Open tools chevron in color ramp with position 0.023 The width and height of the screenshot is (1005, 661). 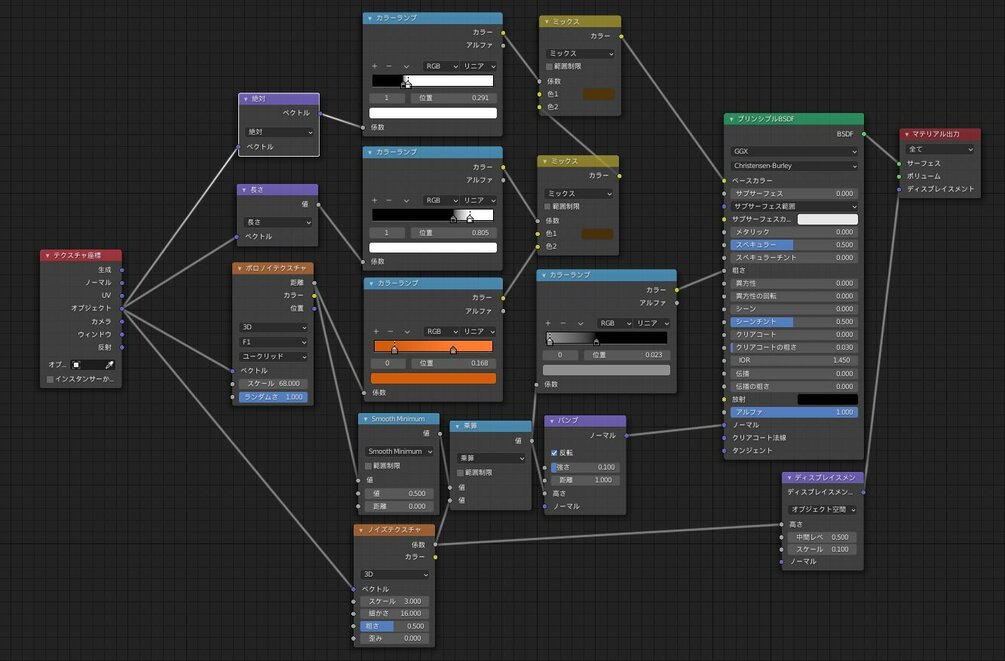pos(580,323)
